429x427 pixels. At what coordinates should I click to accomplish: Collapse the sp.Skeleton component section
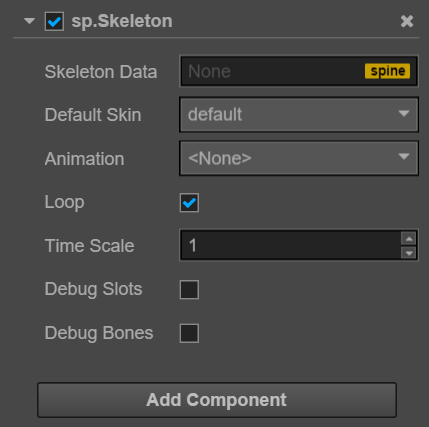coord(29,21)
